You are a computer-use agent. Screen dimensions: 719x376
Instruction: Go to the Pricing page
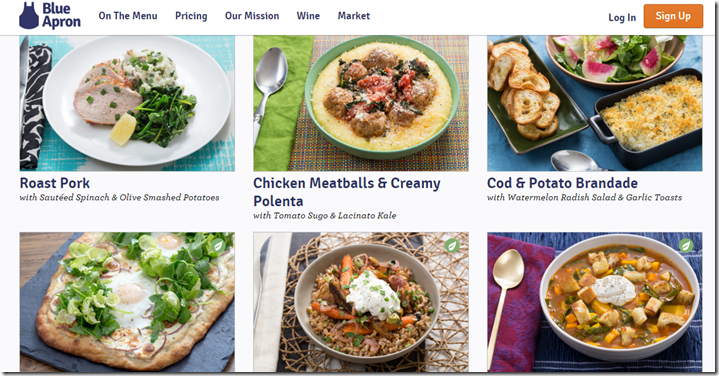191,16
